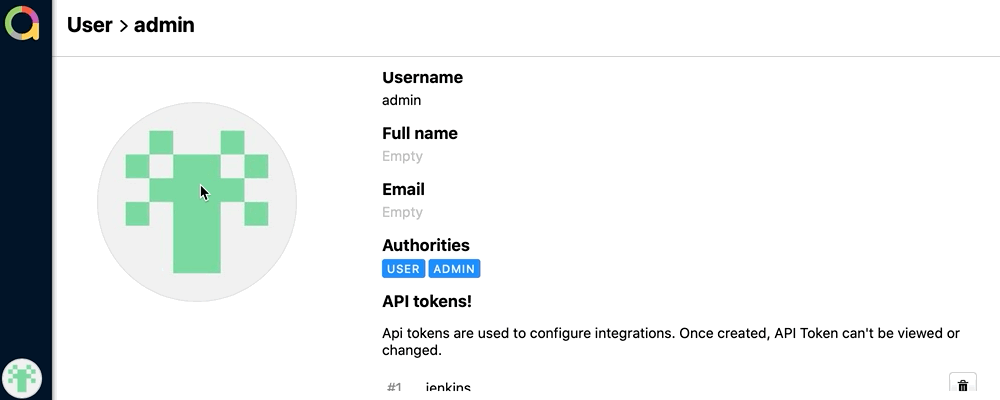Select the admin username value

[401, 100]
